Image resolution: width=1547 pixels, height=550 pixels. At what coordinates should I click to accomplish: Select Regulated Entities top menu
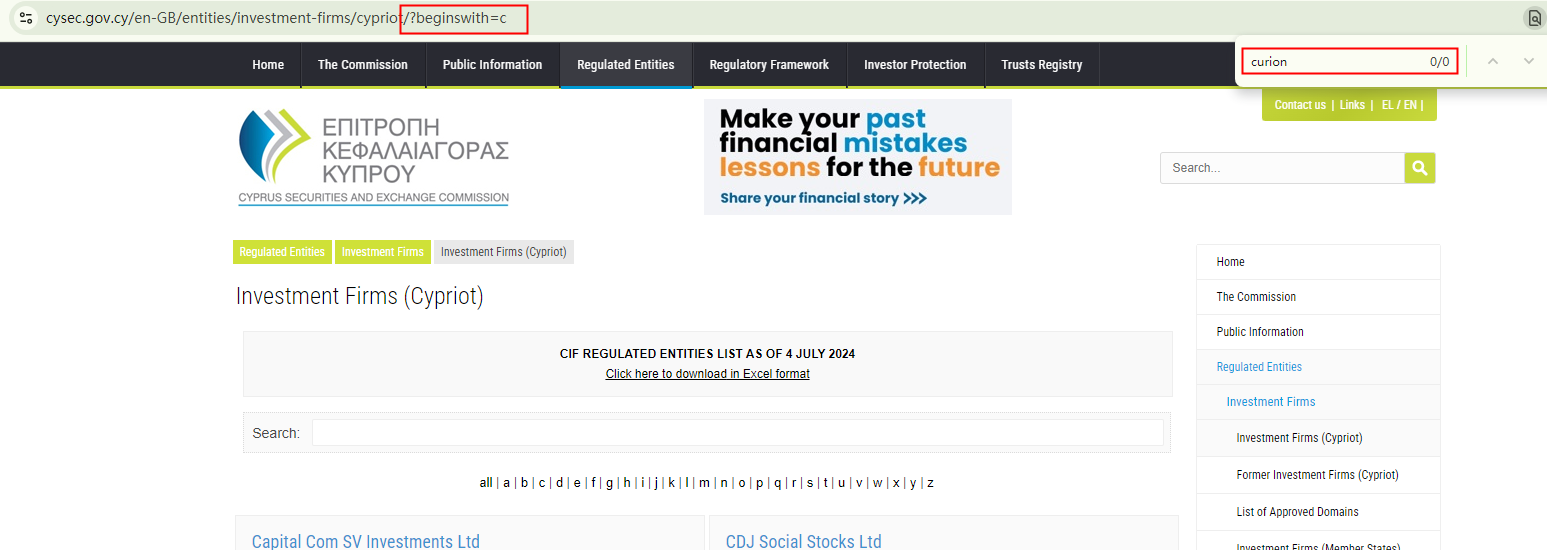(x=626, y=65)
